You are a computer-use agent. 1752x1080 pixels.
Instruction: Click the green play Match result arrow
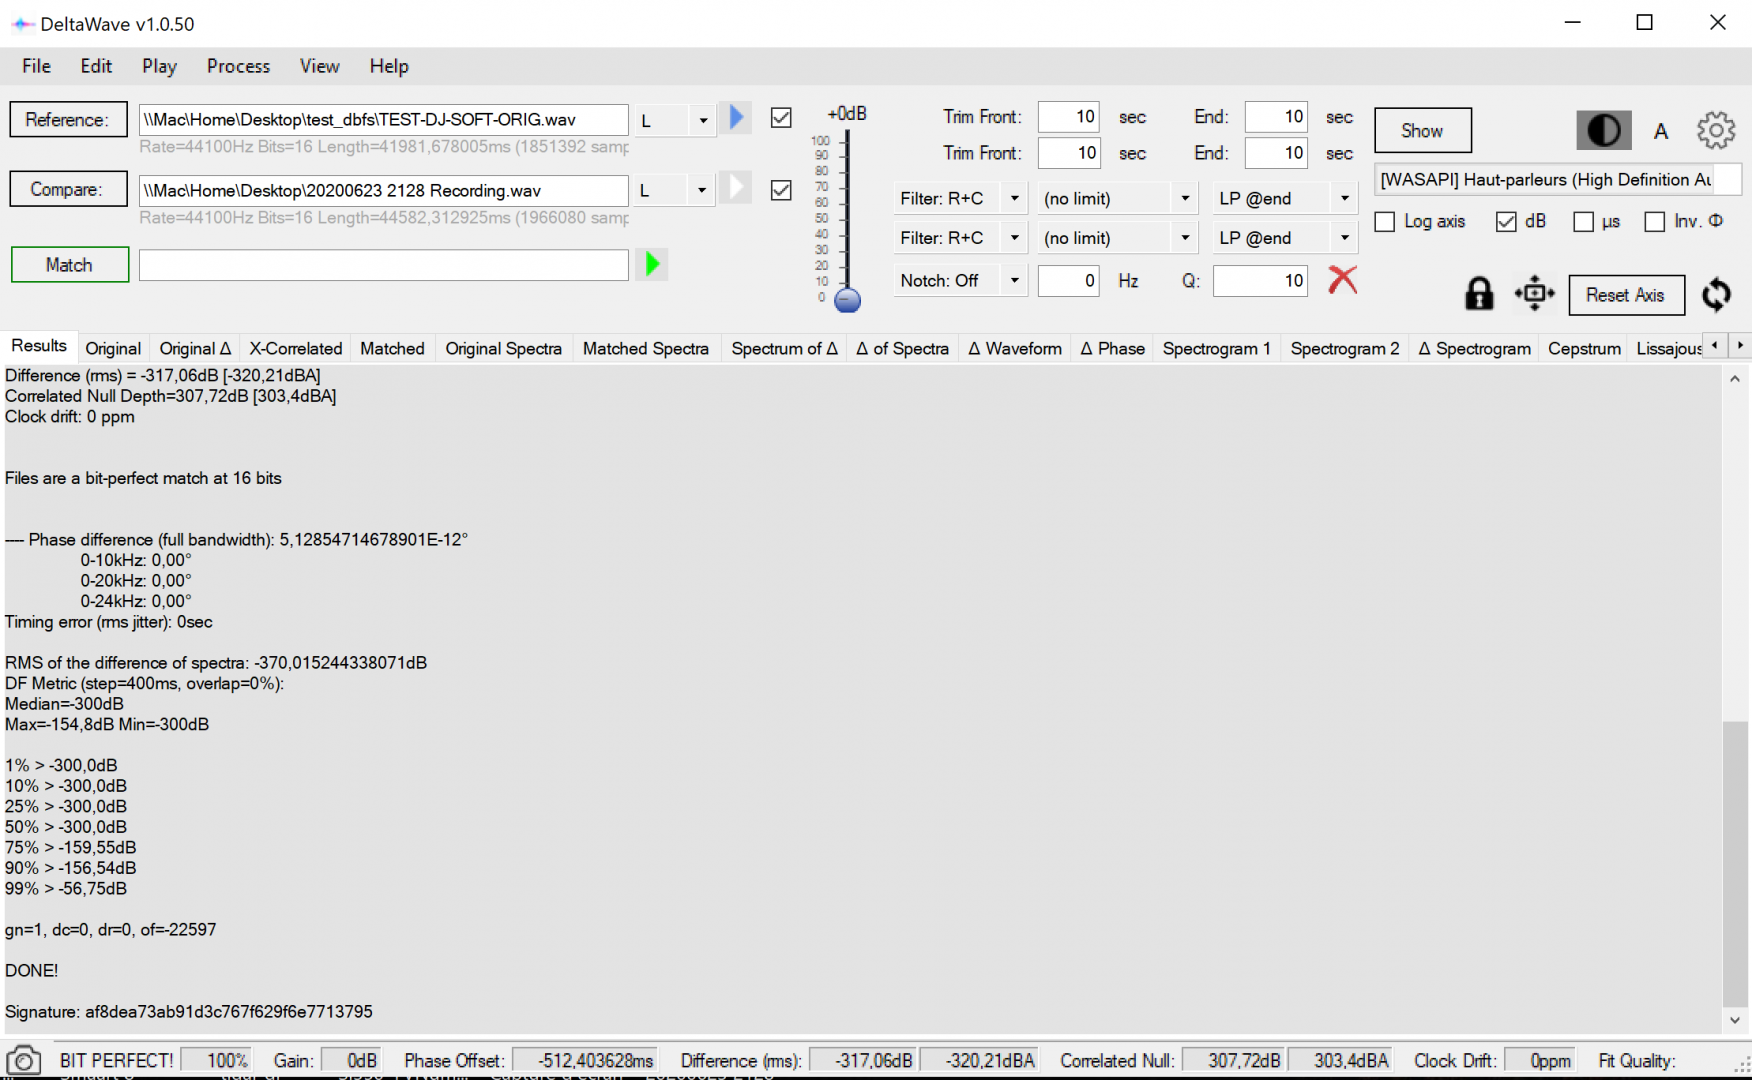click(x=652, y=264)
